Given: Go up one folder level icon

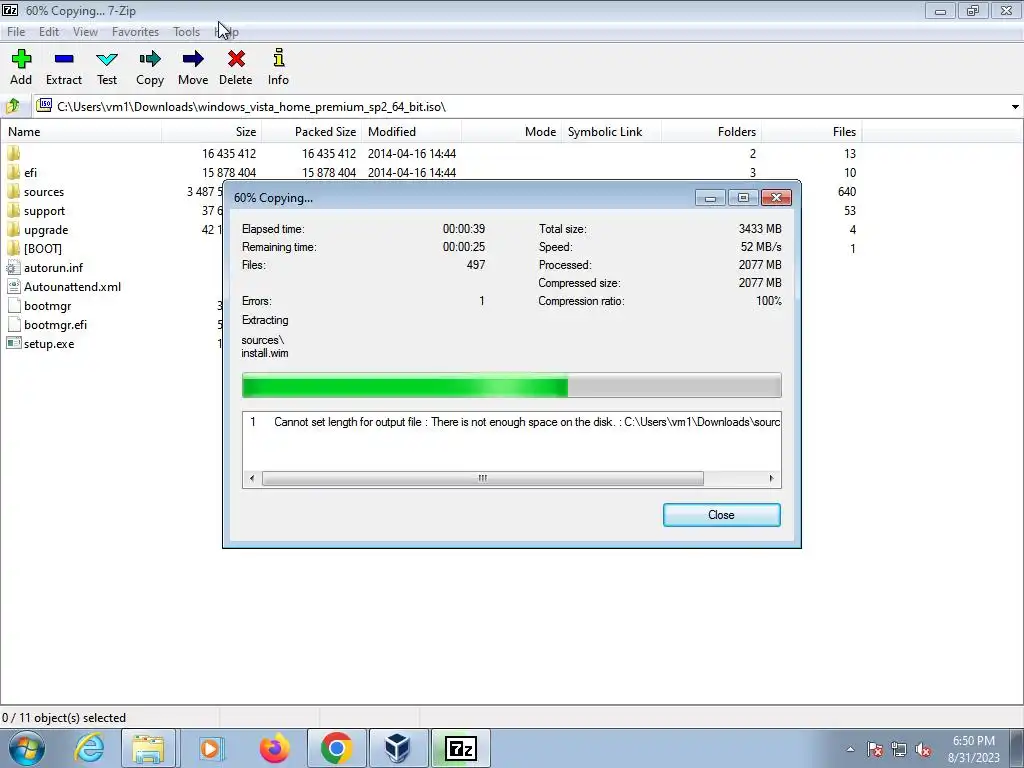Looking at the screenshot, I should [x=13, y=106].
